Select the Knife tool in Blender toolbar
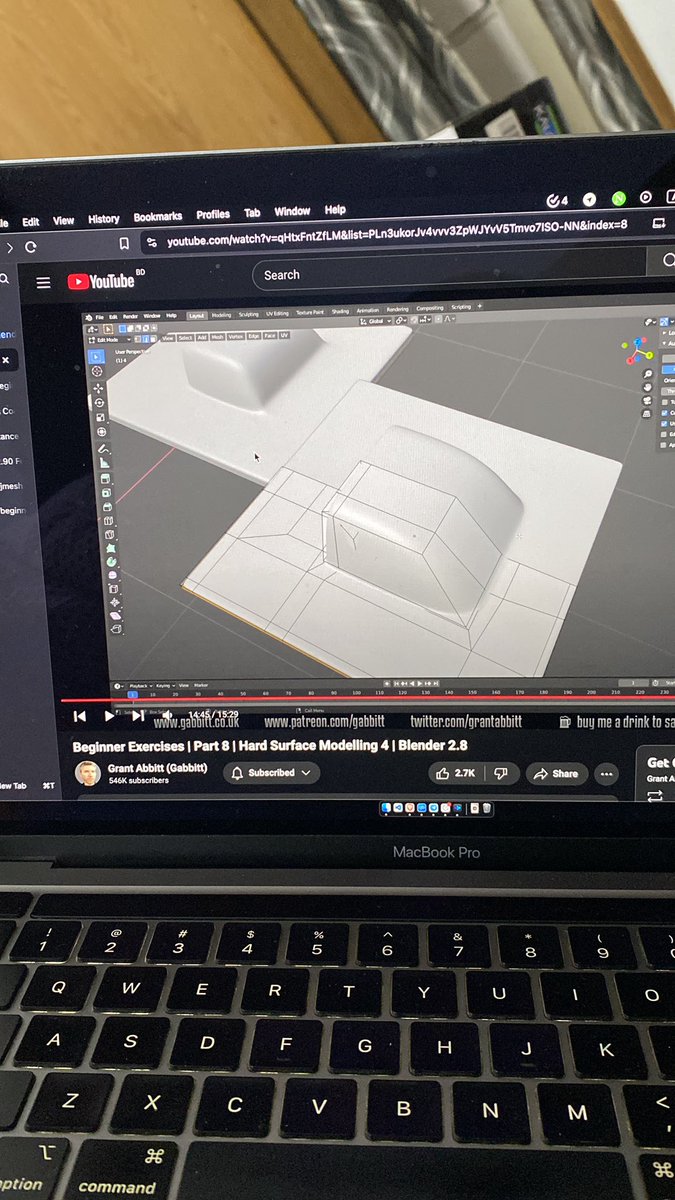The width and height of the screenshot is (675, 1200). 109,535
